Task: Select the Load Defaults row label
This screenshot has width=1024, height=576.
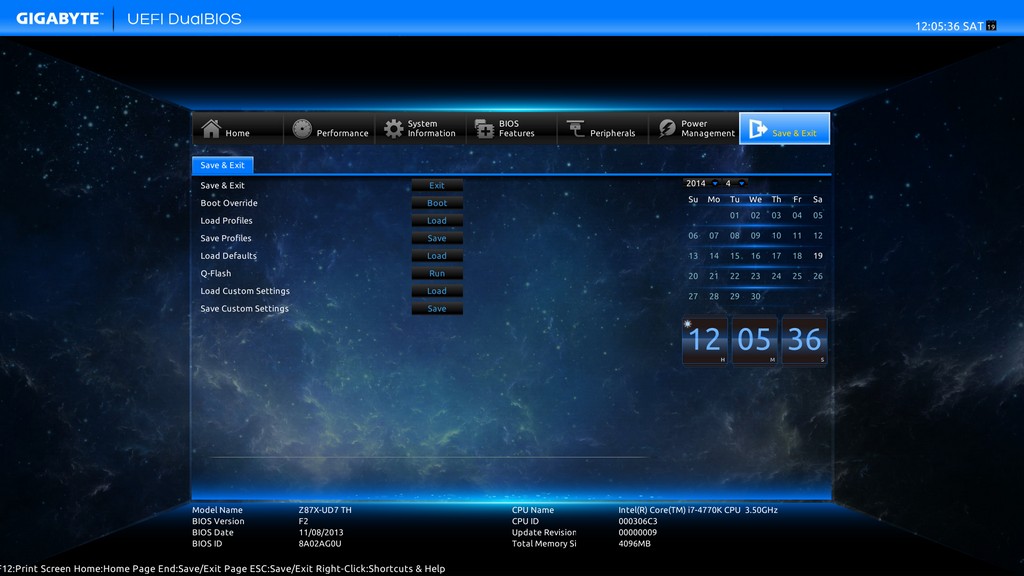Action: [x=229, y=256]
